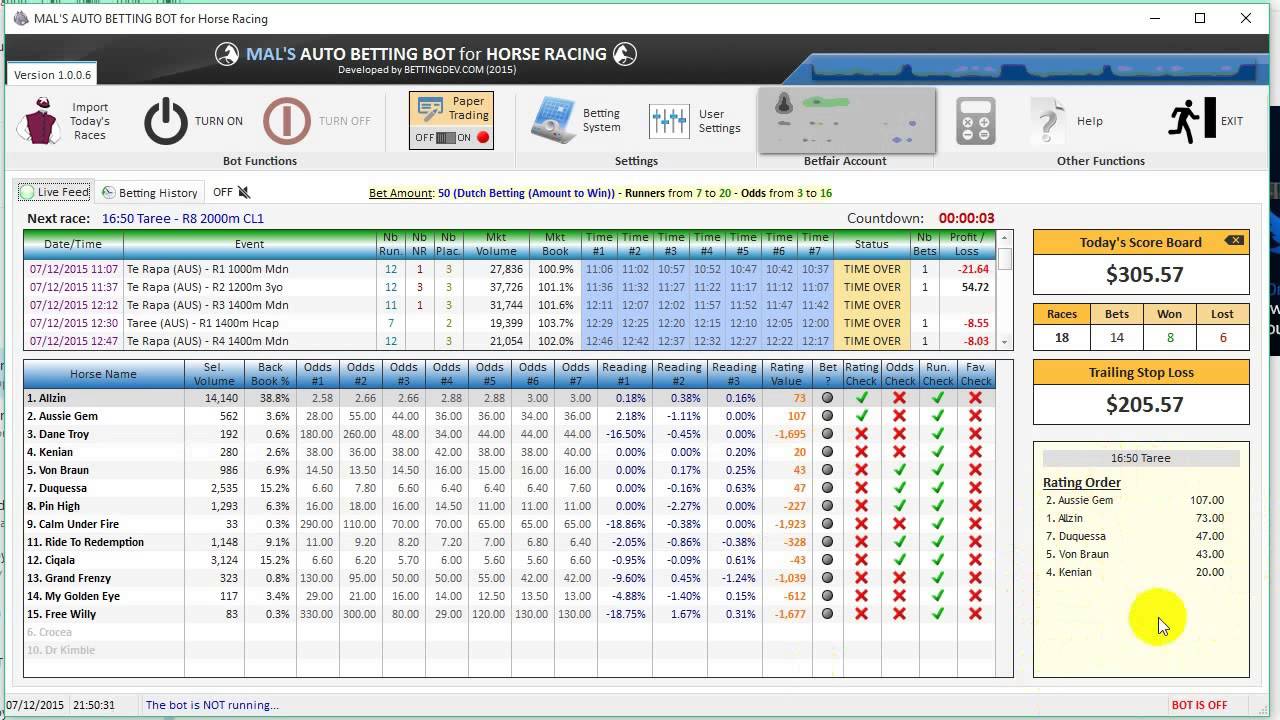
Task: Click Bet? circle for Duquessa row
Action: pyautogui.click(x=827, y=488)
